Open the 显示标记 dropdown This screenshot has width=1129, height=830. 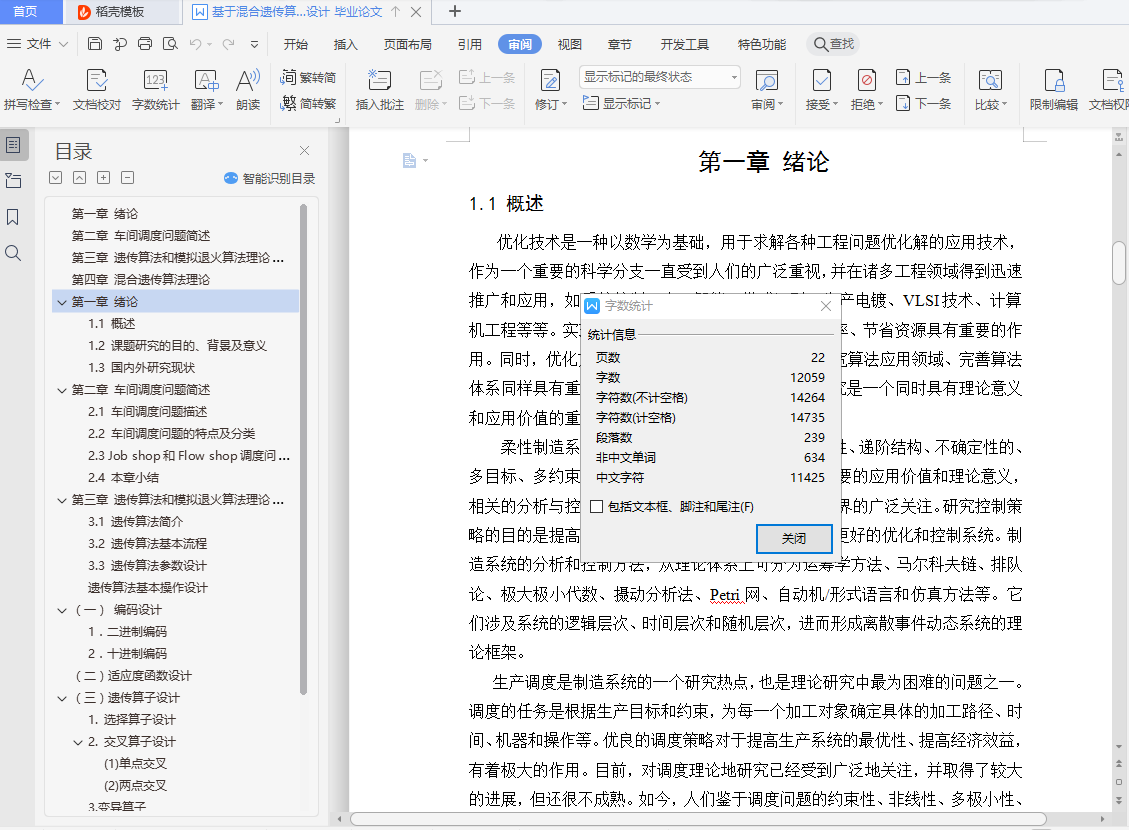click(x=621, y=104)
